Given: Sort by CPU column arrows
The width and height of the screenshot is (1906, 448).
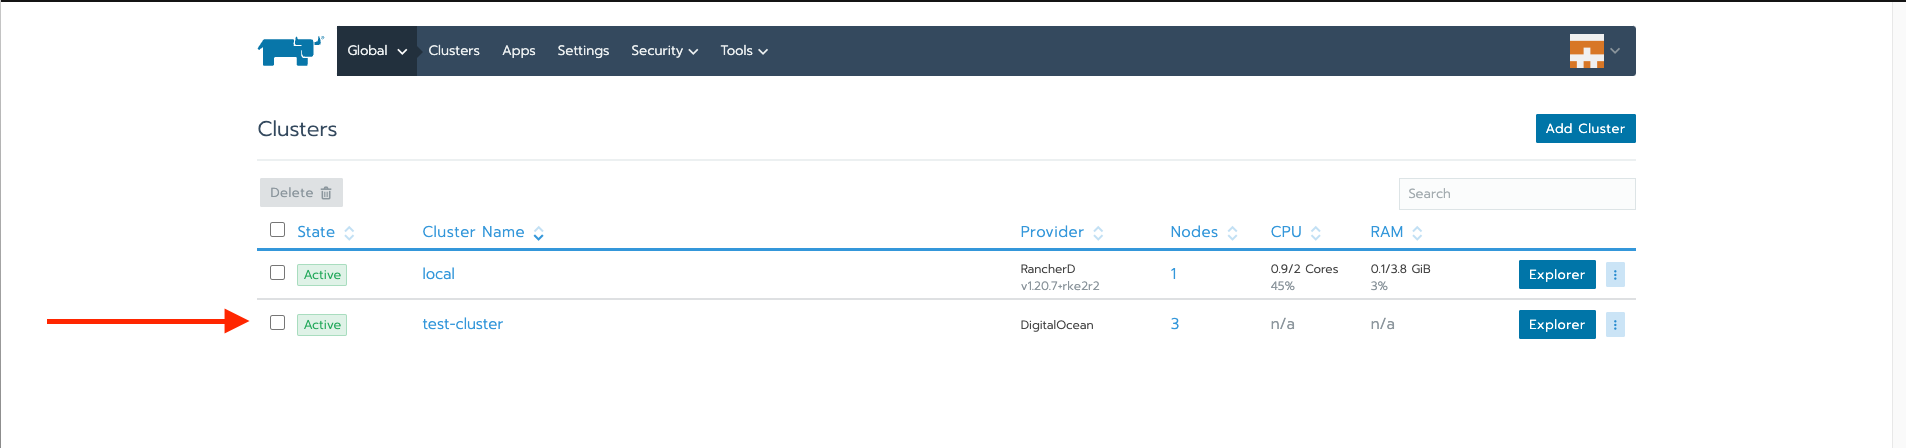Looking at the screenshot, I should pyautogui.click(x=1316, y=233).
